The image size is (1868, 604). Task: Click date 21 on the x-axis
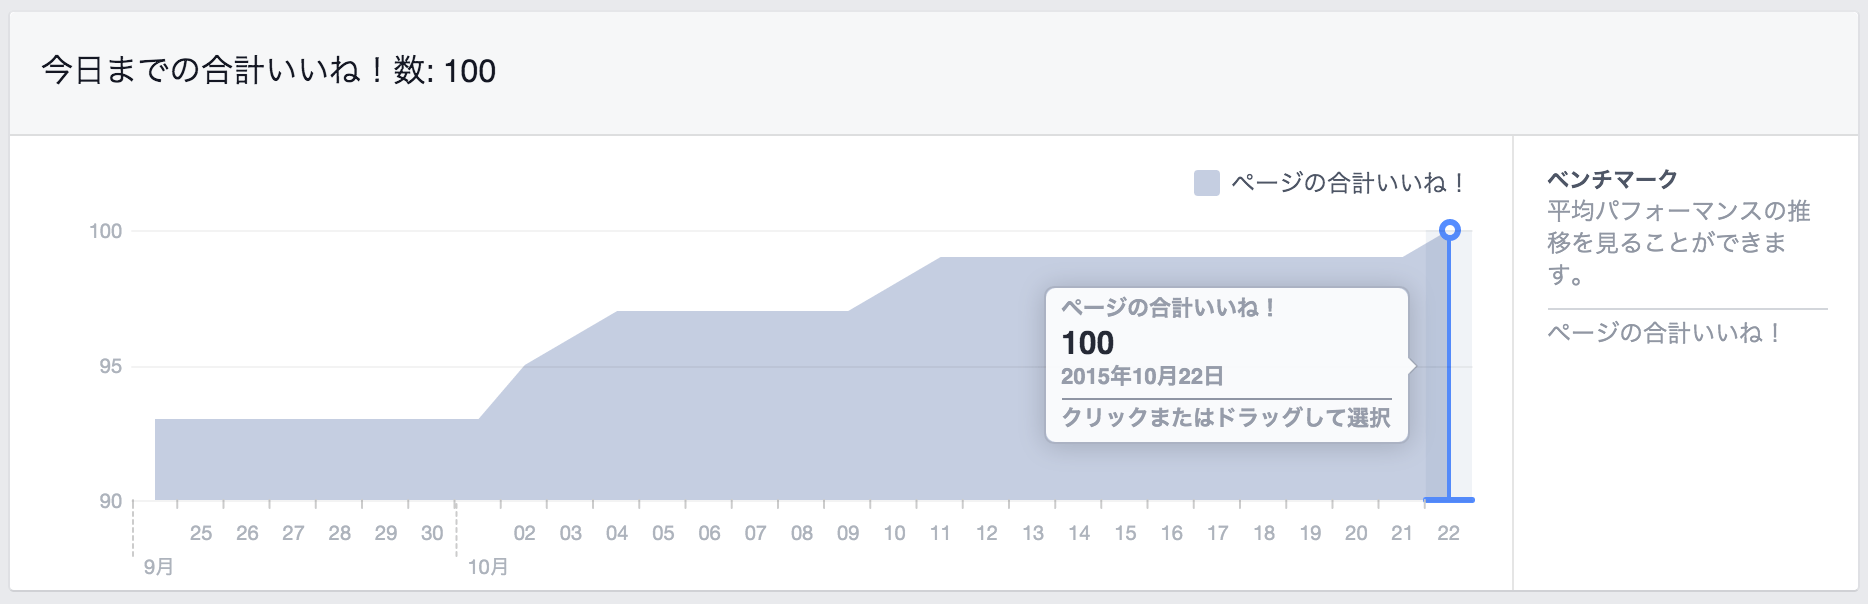[x=1402, y=533]
